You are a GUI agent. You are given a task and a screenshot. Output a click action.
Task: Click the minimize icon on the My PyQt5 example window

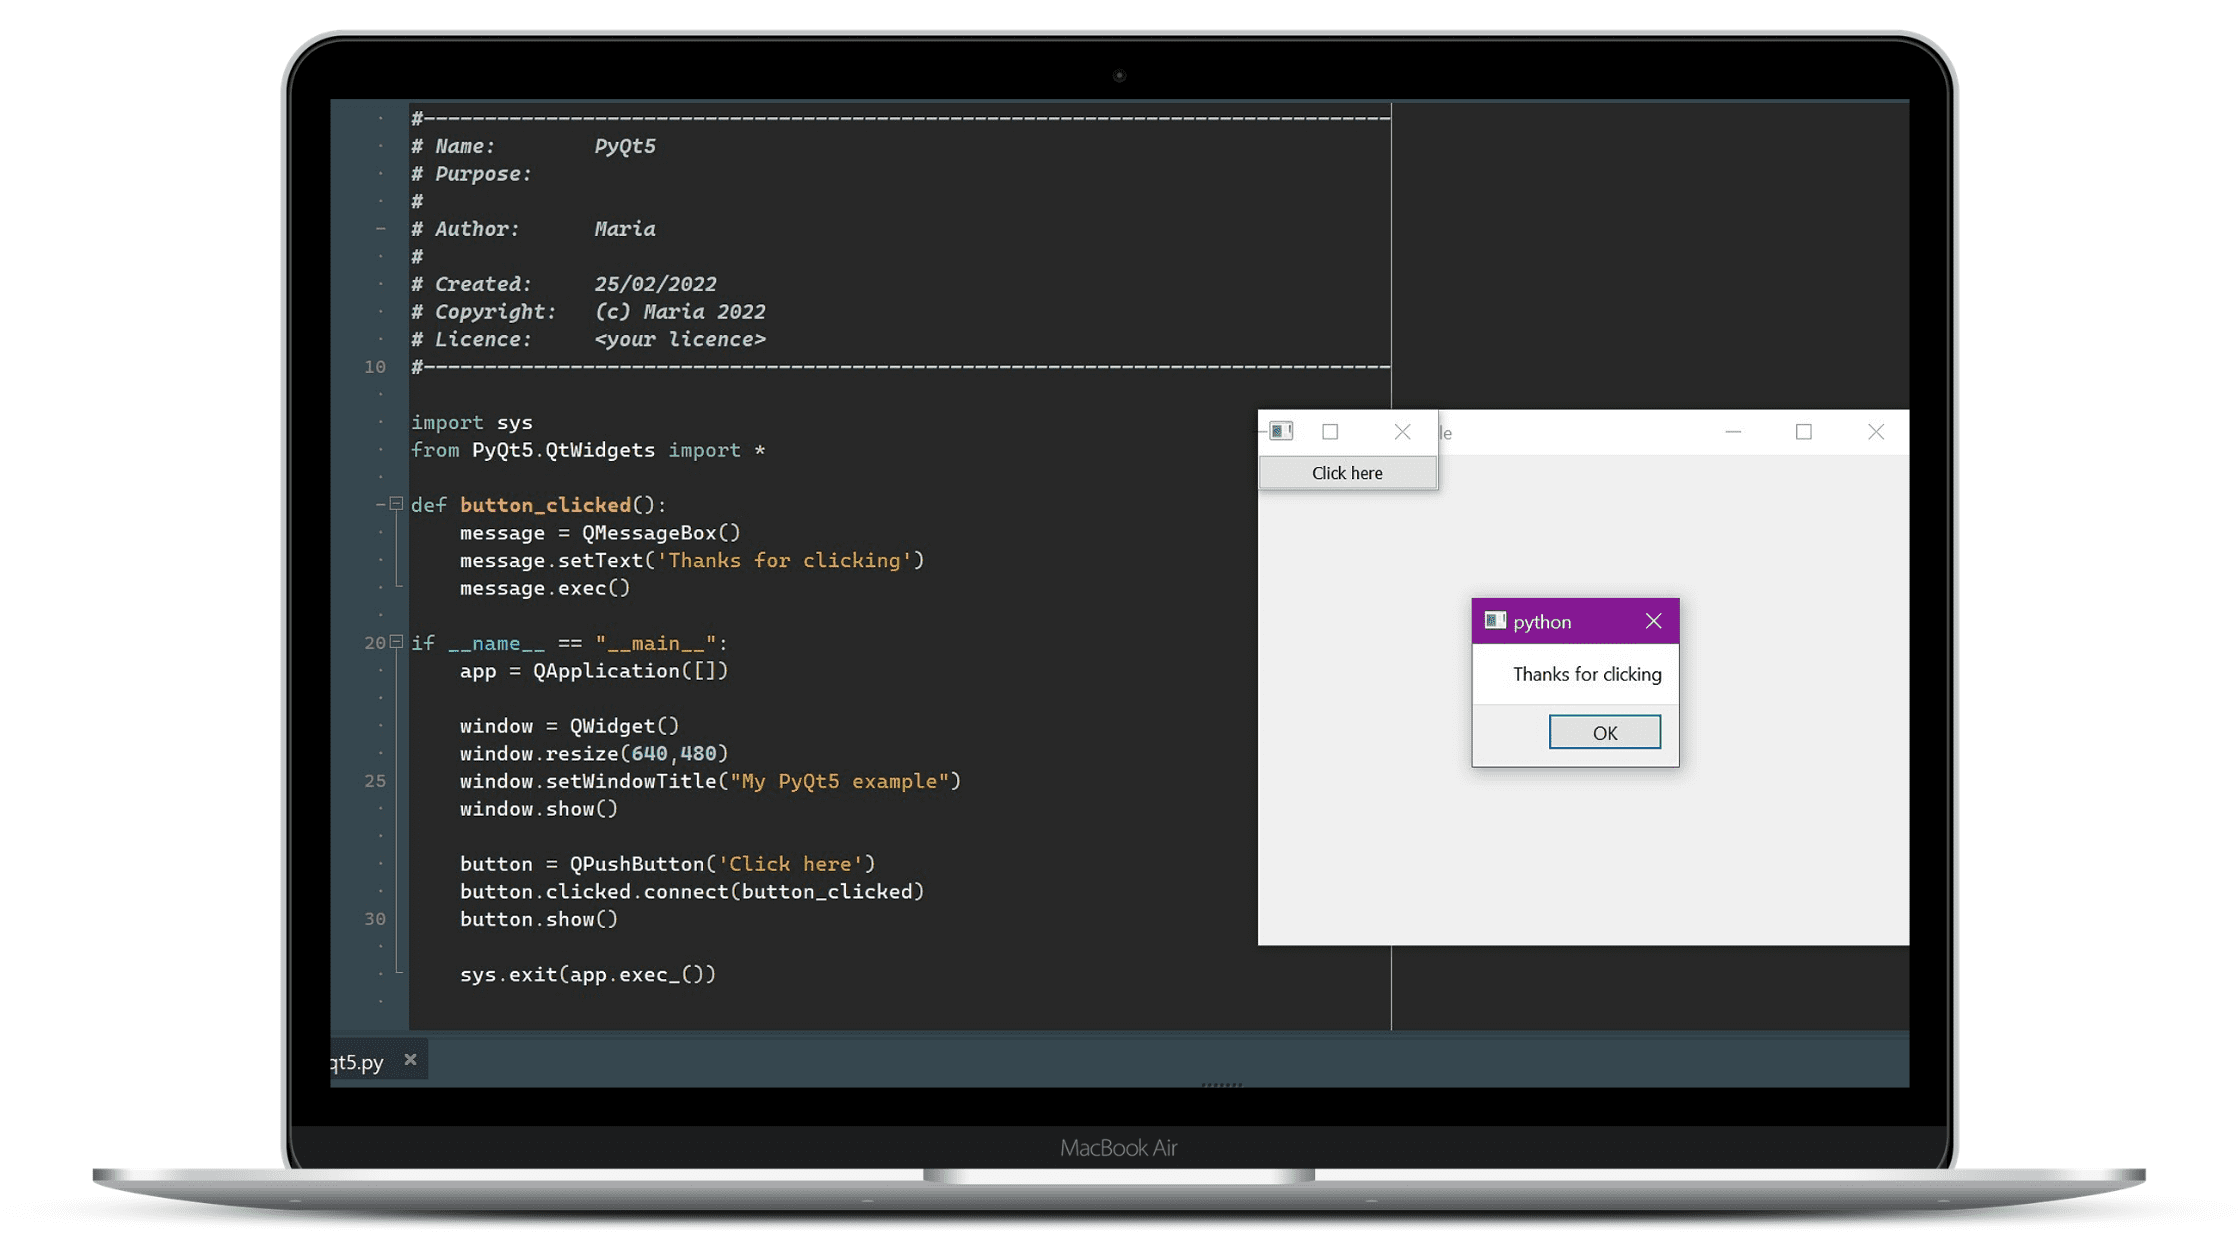[x=1732, y=431]
